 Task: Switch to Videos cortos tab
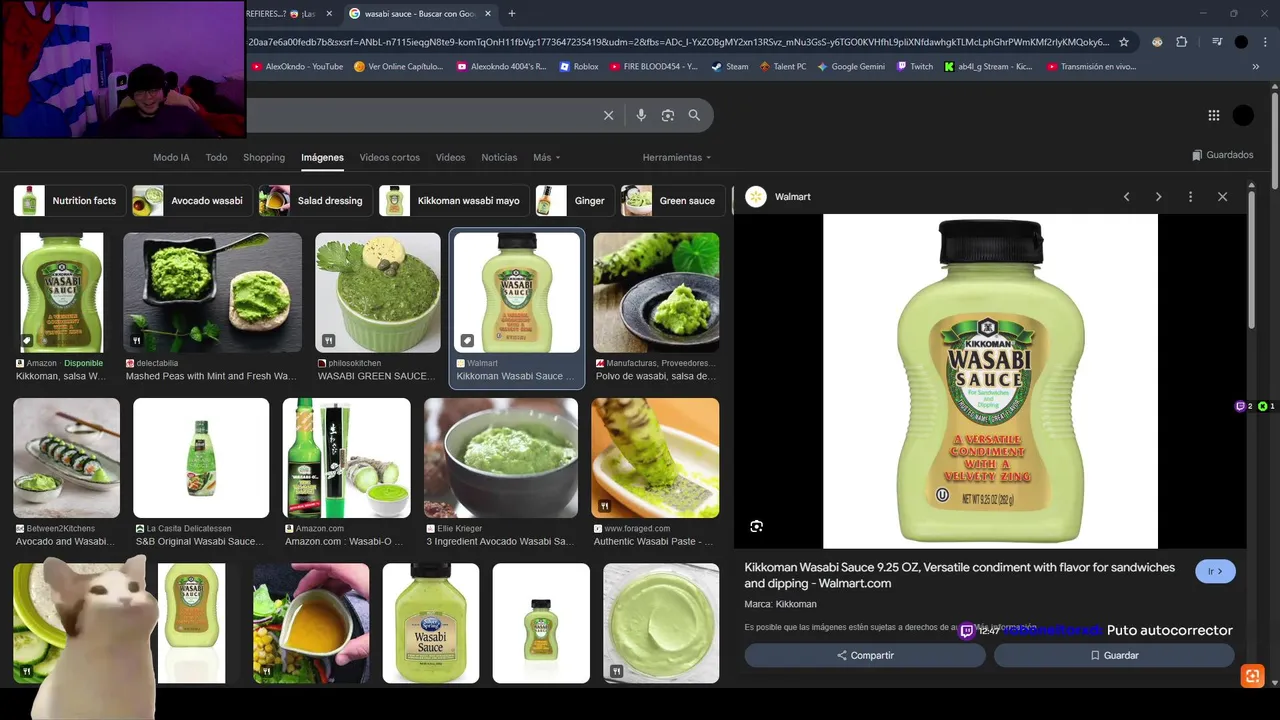[389, 157]
